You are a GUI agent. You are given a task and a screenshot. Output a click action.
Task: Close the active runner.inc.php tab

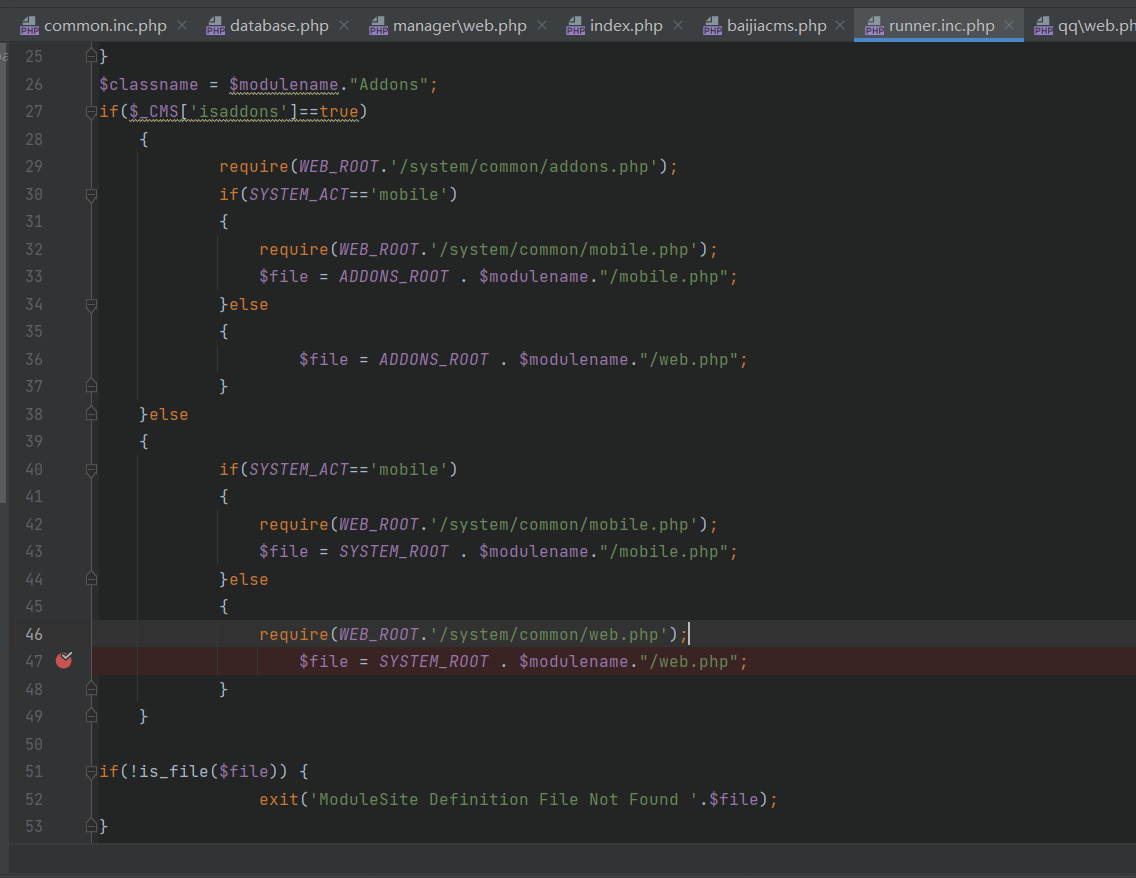1009,26
